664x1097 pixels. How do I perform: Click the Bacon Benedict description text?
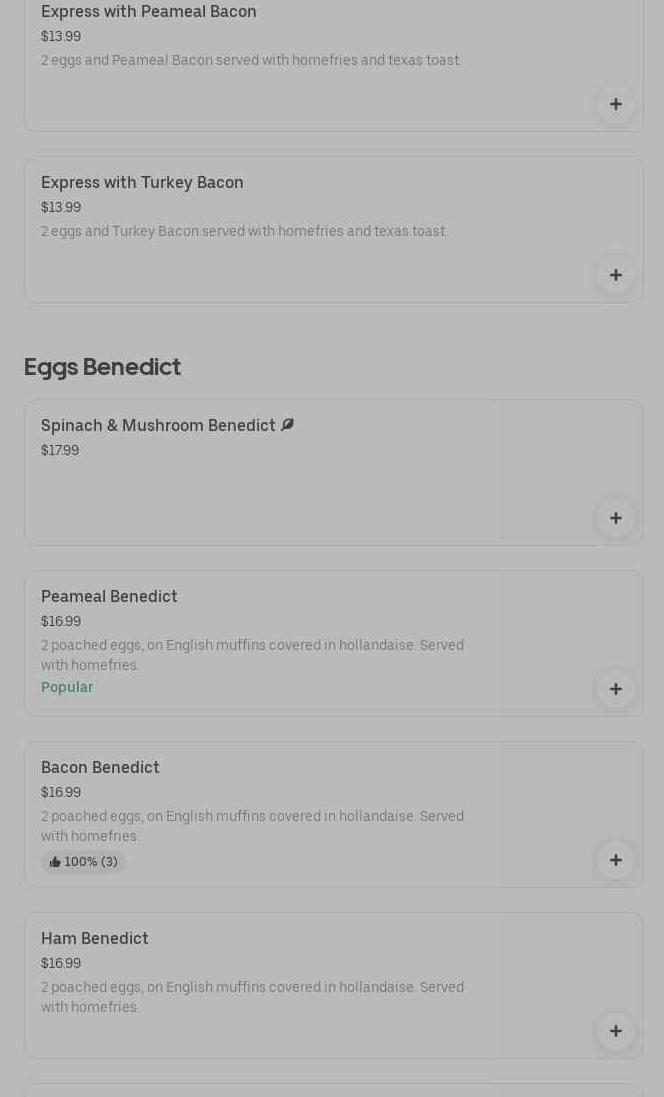(252, 826)
